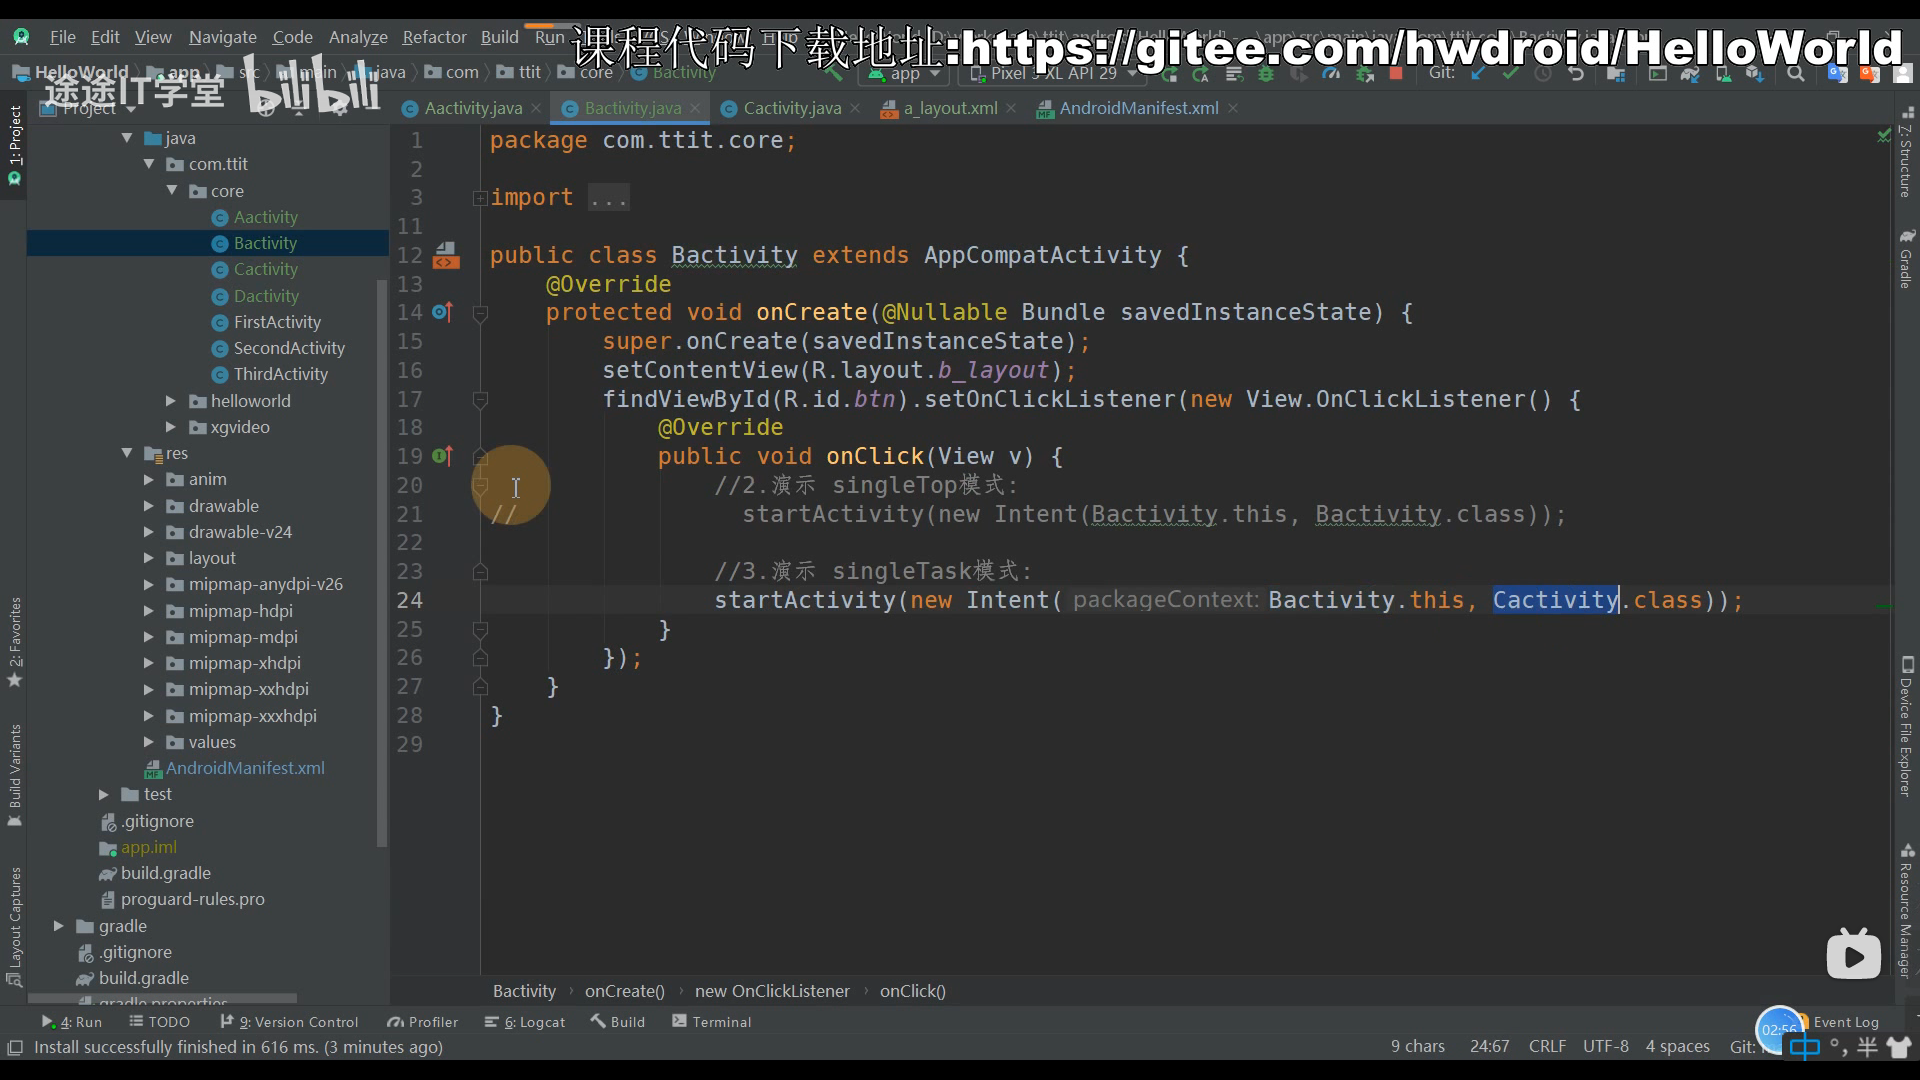Image resolution: width=1920 pixels, height=1080 pixels.
Task: Click the CRLF line separator indicator
Action: click(1547, 1046)
